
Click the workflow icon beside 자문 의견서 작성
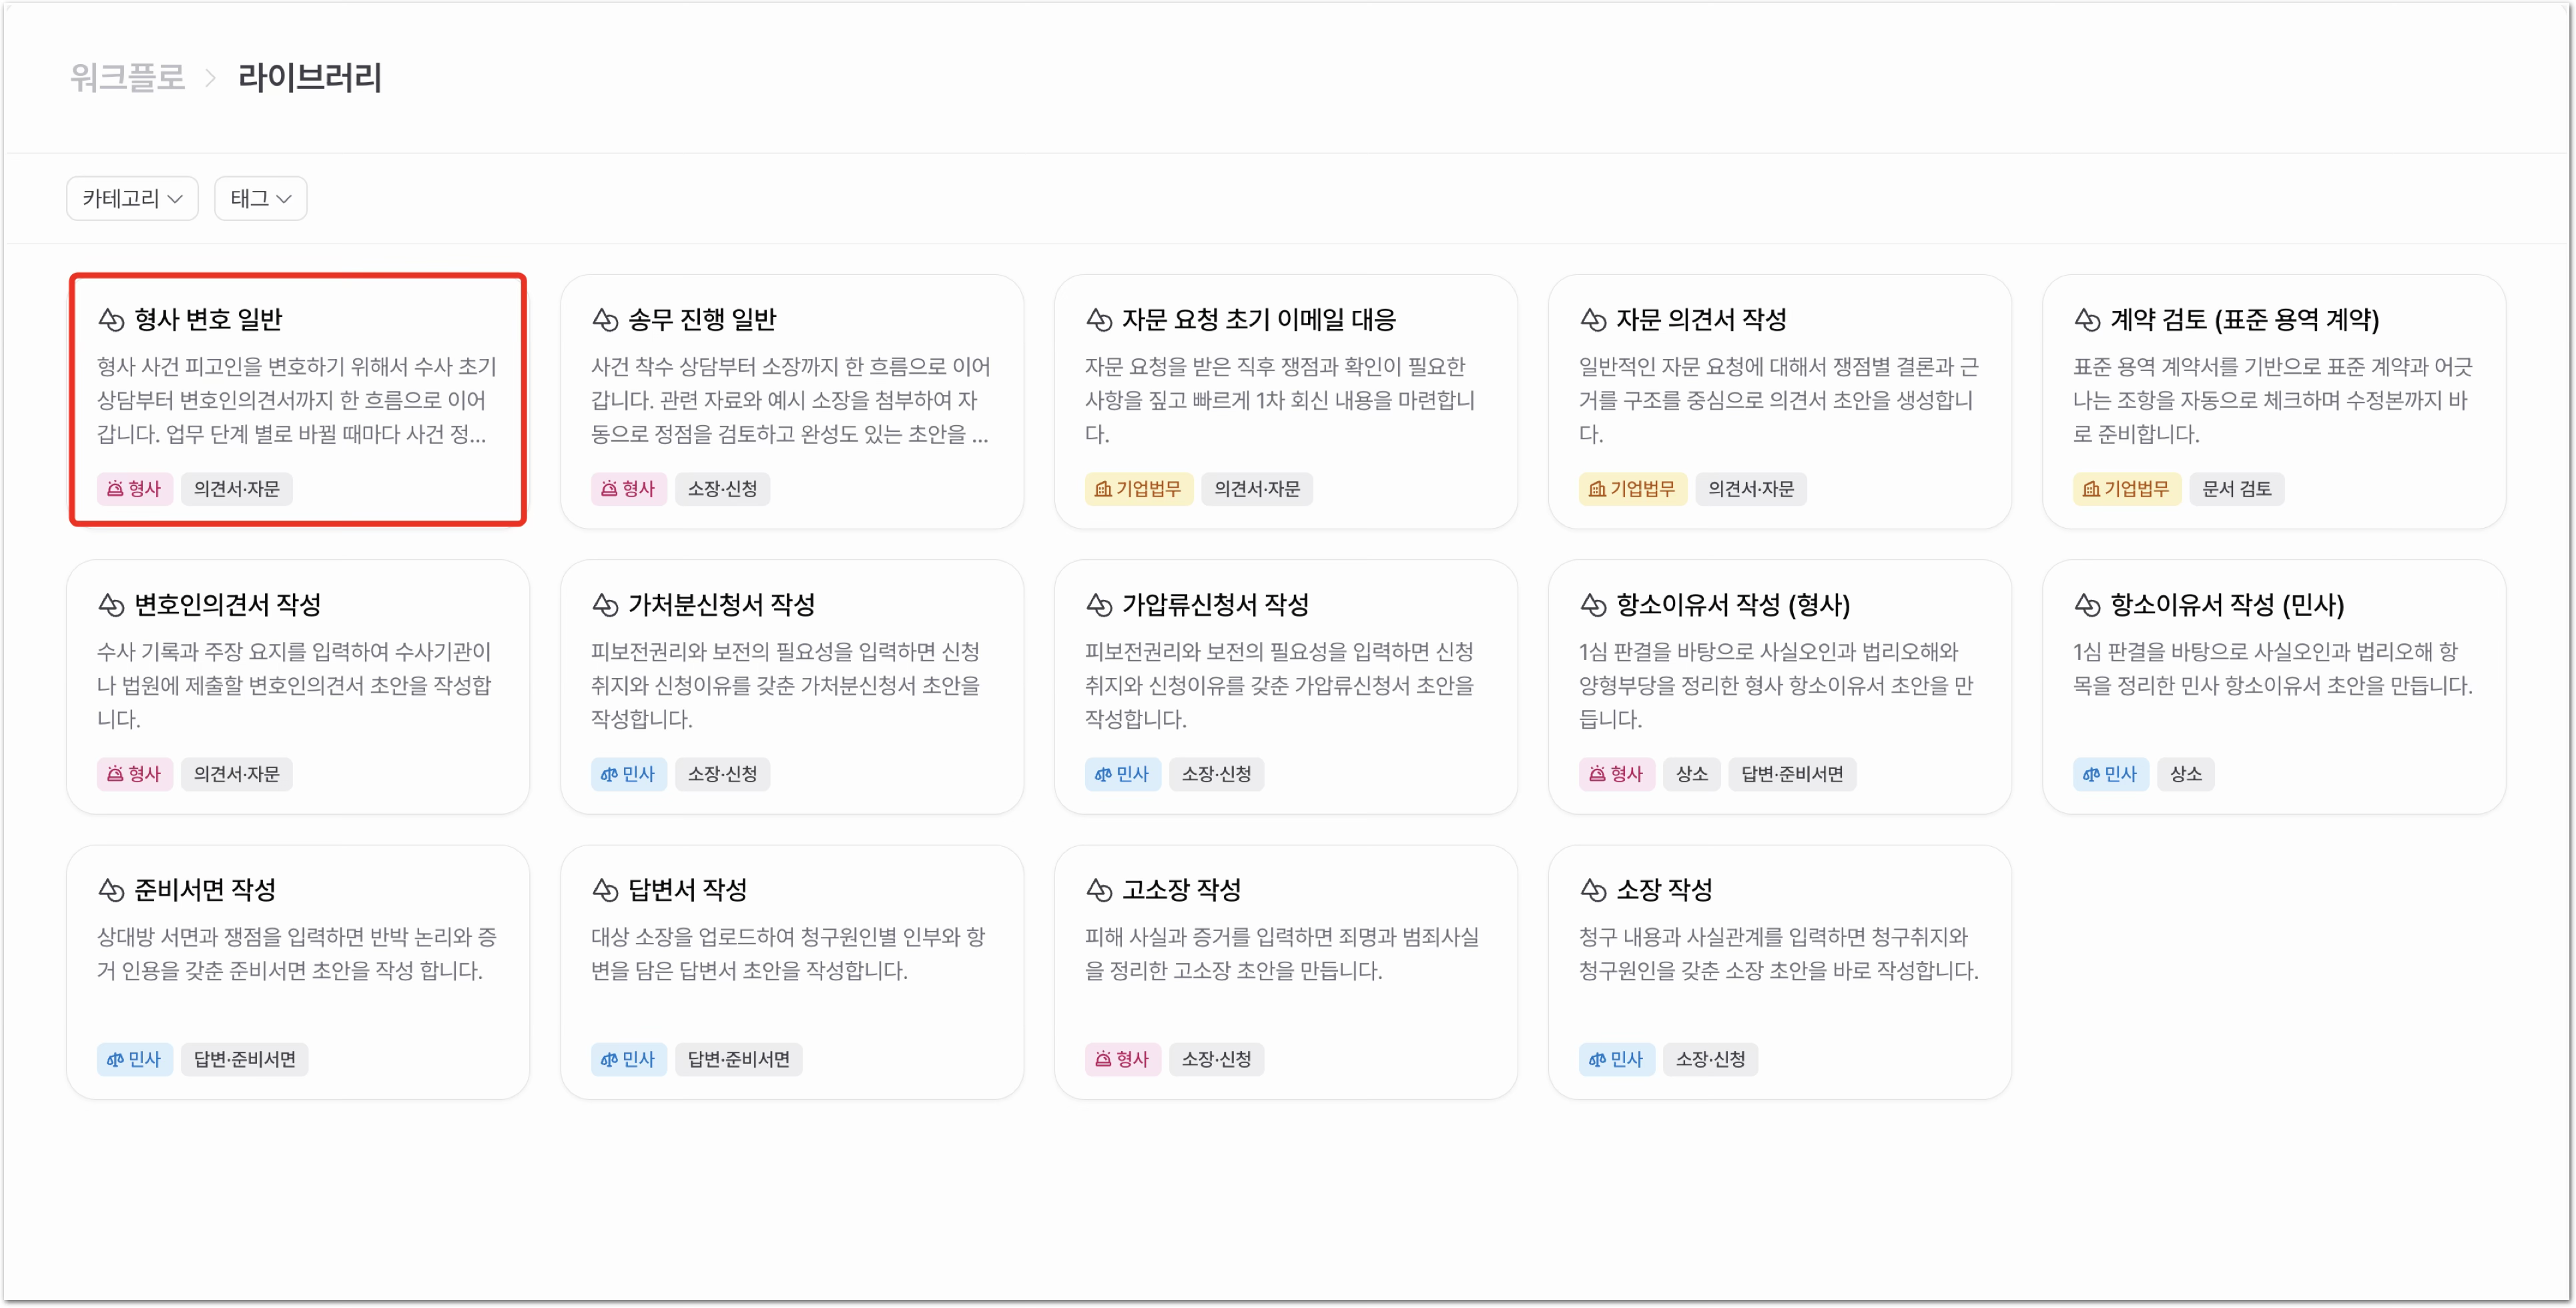pyautogui.click(x=1592, y=320)
